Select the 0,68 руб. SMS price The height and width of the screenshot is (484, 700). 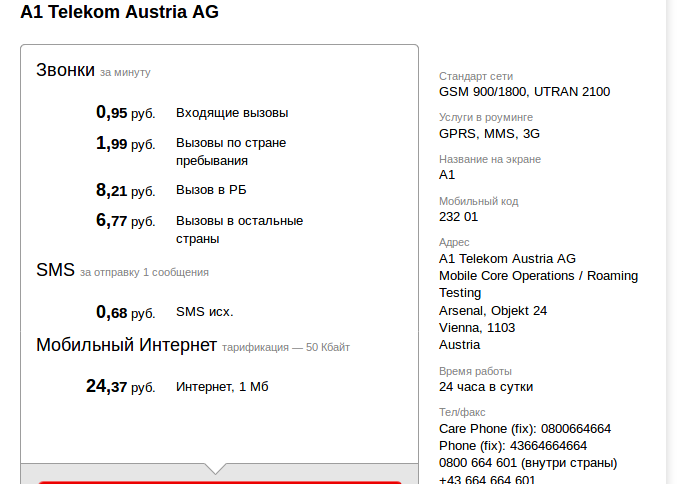click(x=125, y=312)
